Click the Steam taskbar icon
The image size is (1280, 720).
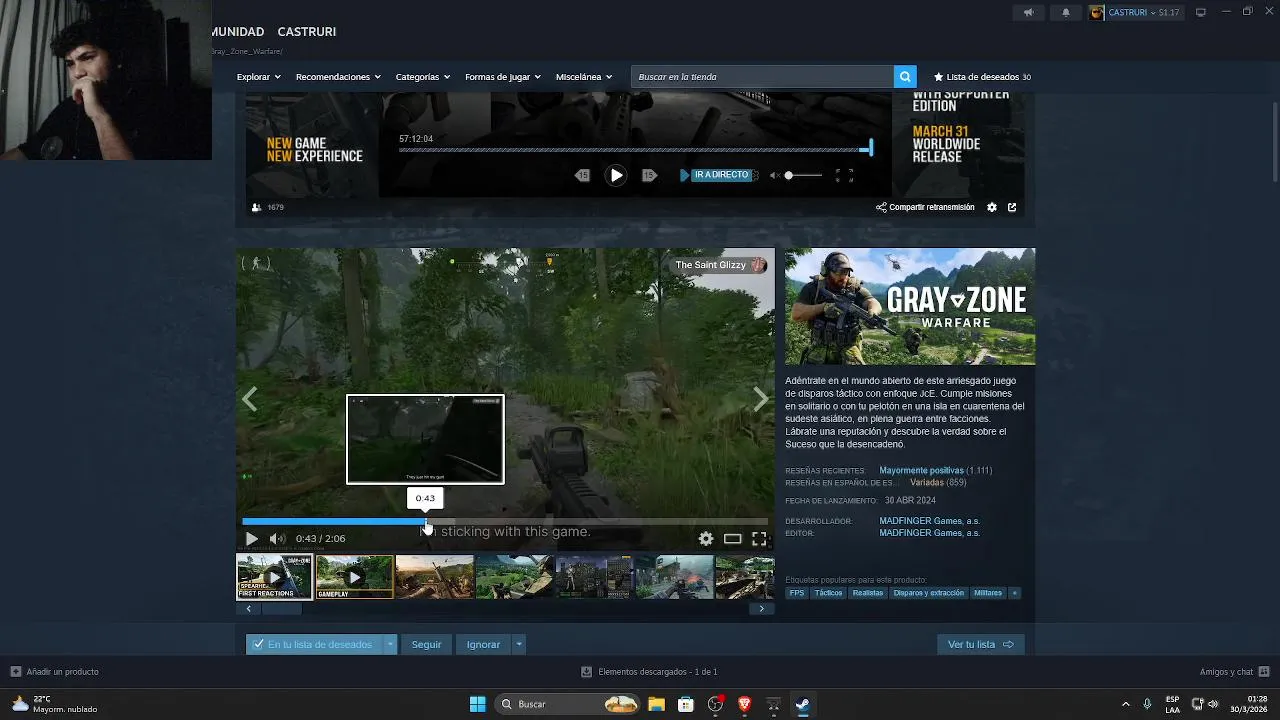click(x=802, y=704)
